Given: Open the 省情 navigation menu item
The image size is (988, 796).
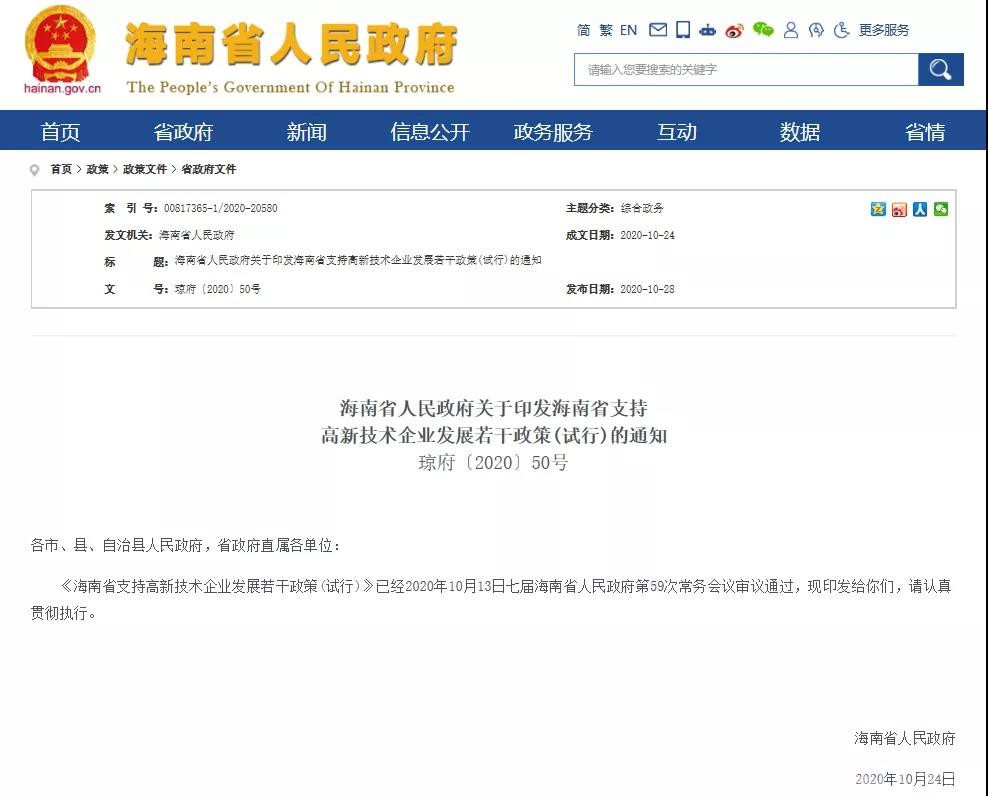Looking at the screenshot, I should (x=924, y=132).
